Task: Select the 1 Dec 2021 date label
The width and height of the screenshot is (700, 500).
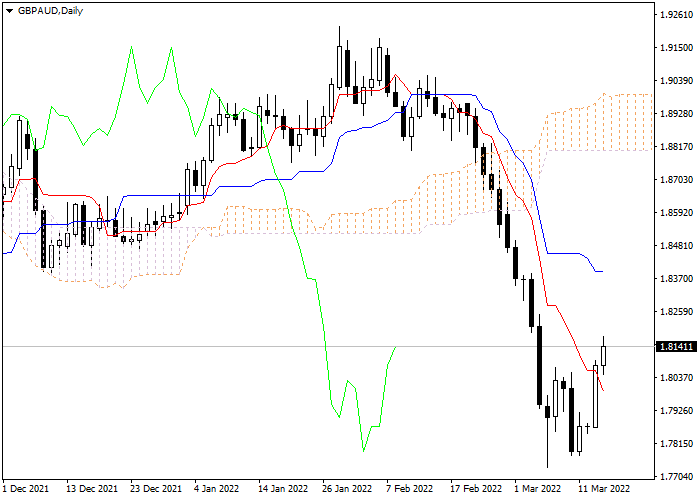Action: click(25, 489)
